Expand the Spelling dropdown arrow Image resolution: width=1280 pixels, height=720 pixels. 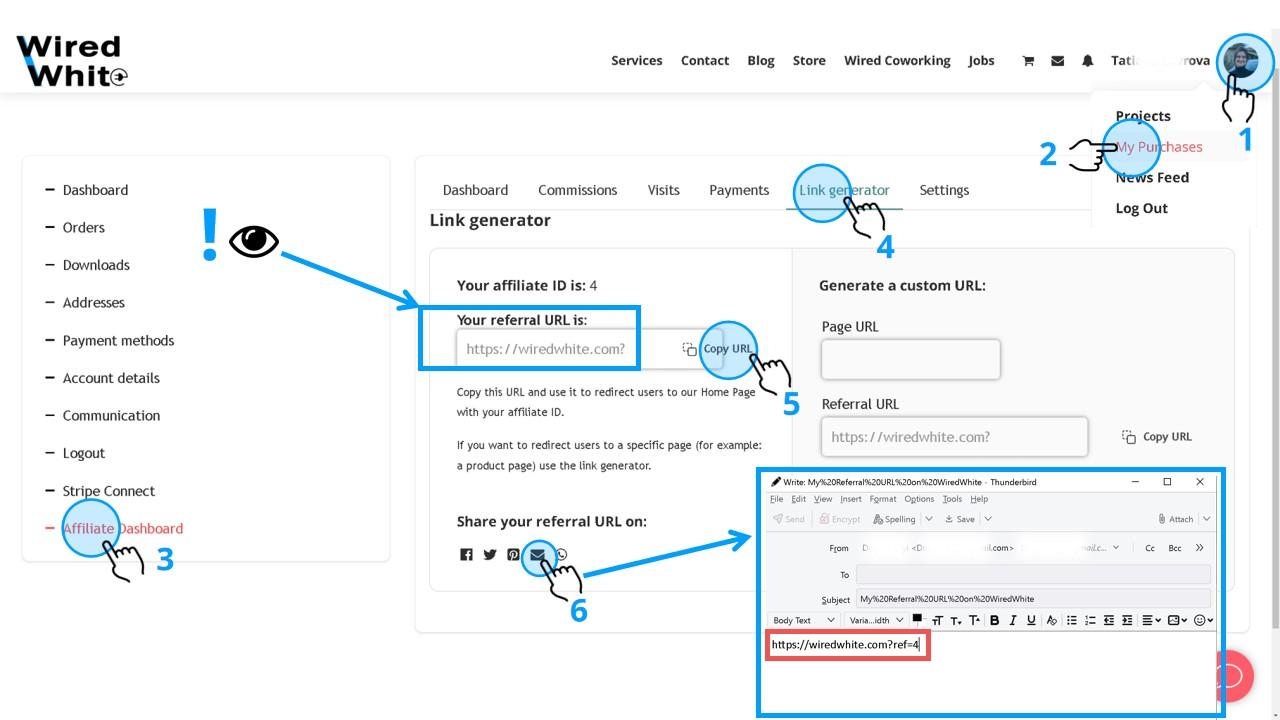point(929,519)
